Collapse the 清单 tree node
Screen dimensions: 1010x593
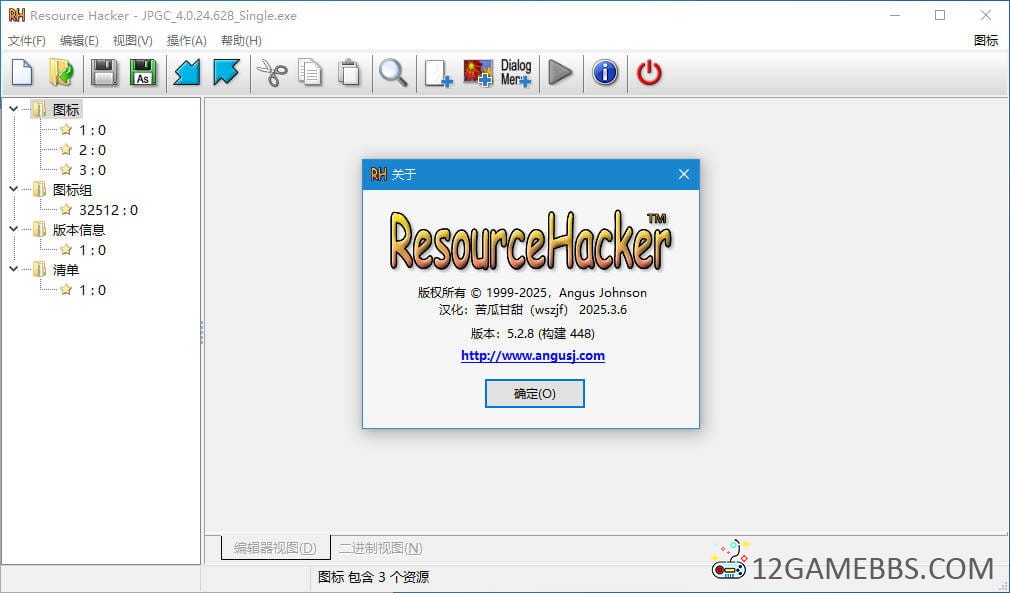tap(14, 269)
